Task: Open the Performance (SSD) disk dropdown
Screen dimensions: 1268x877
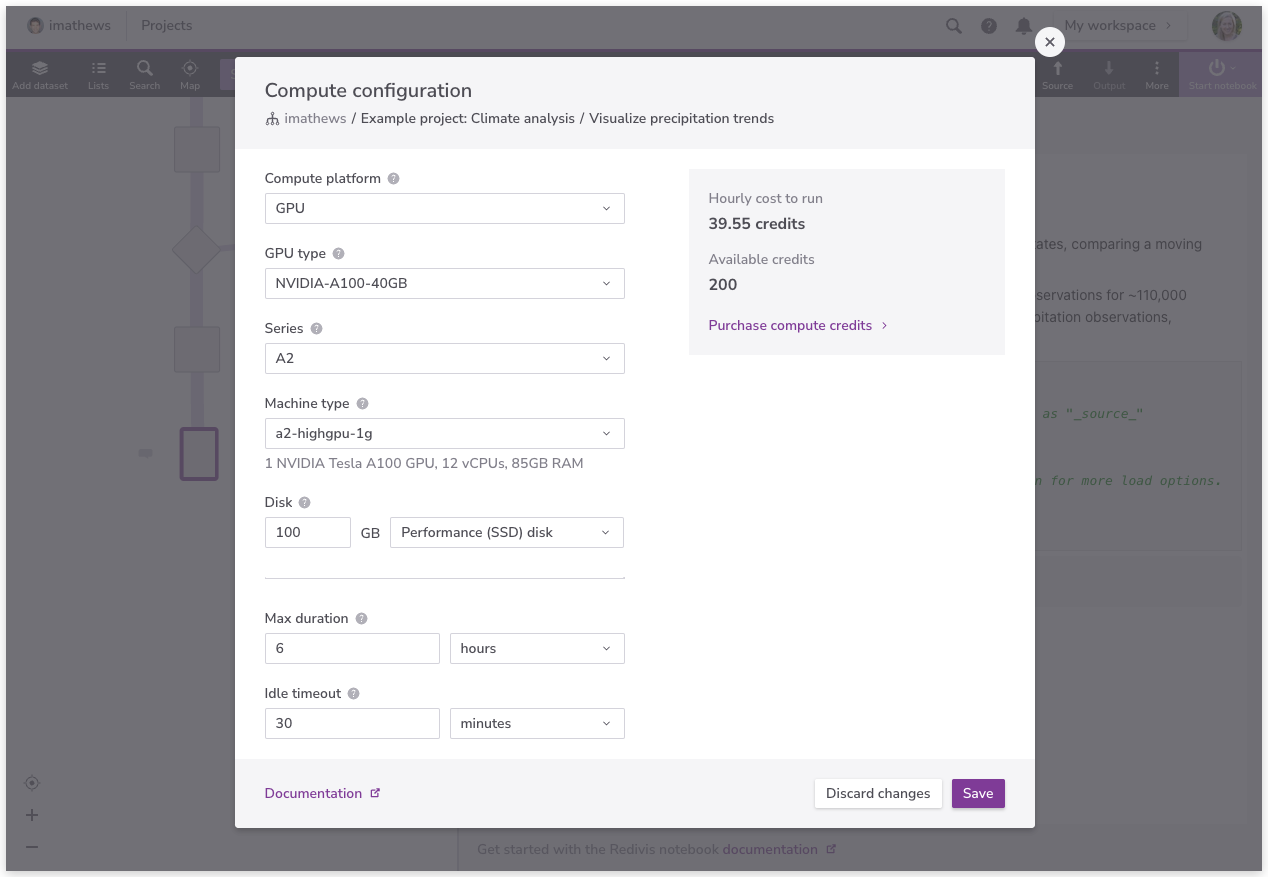Action: coord(506,532)
